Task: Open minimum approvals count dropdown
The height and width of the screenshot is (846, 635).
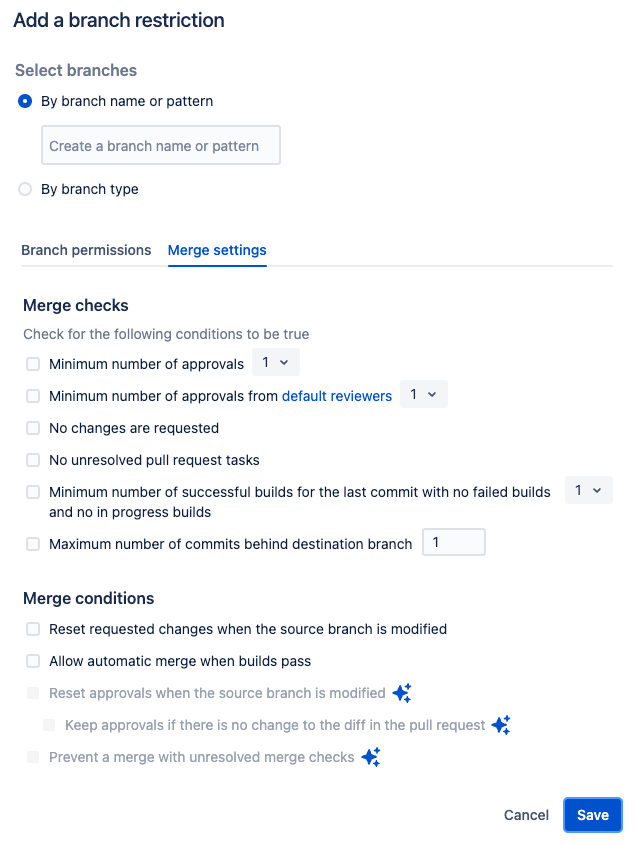Action: [275, 363]
